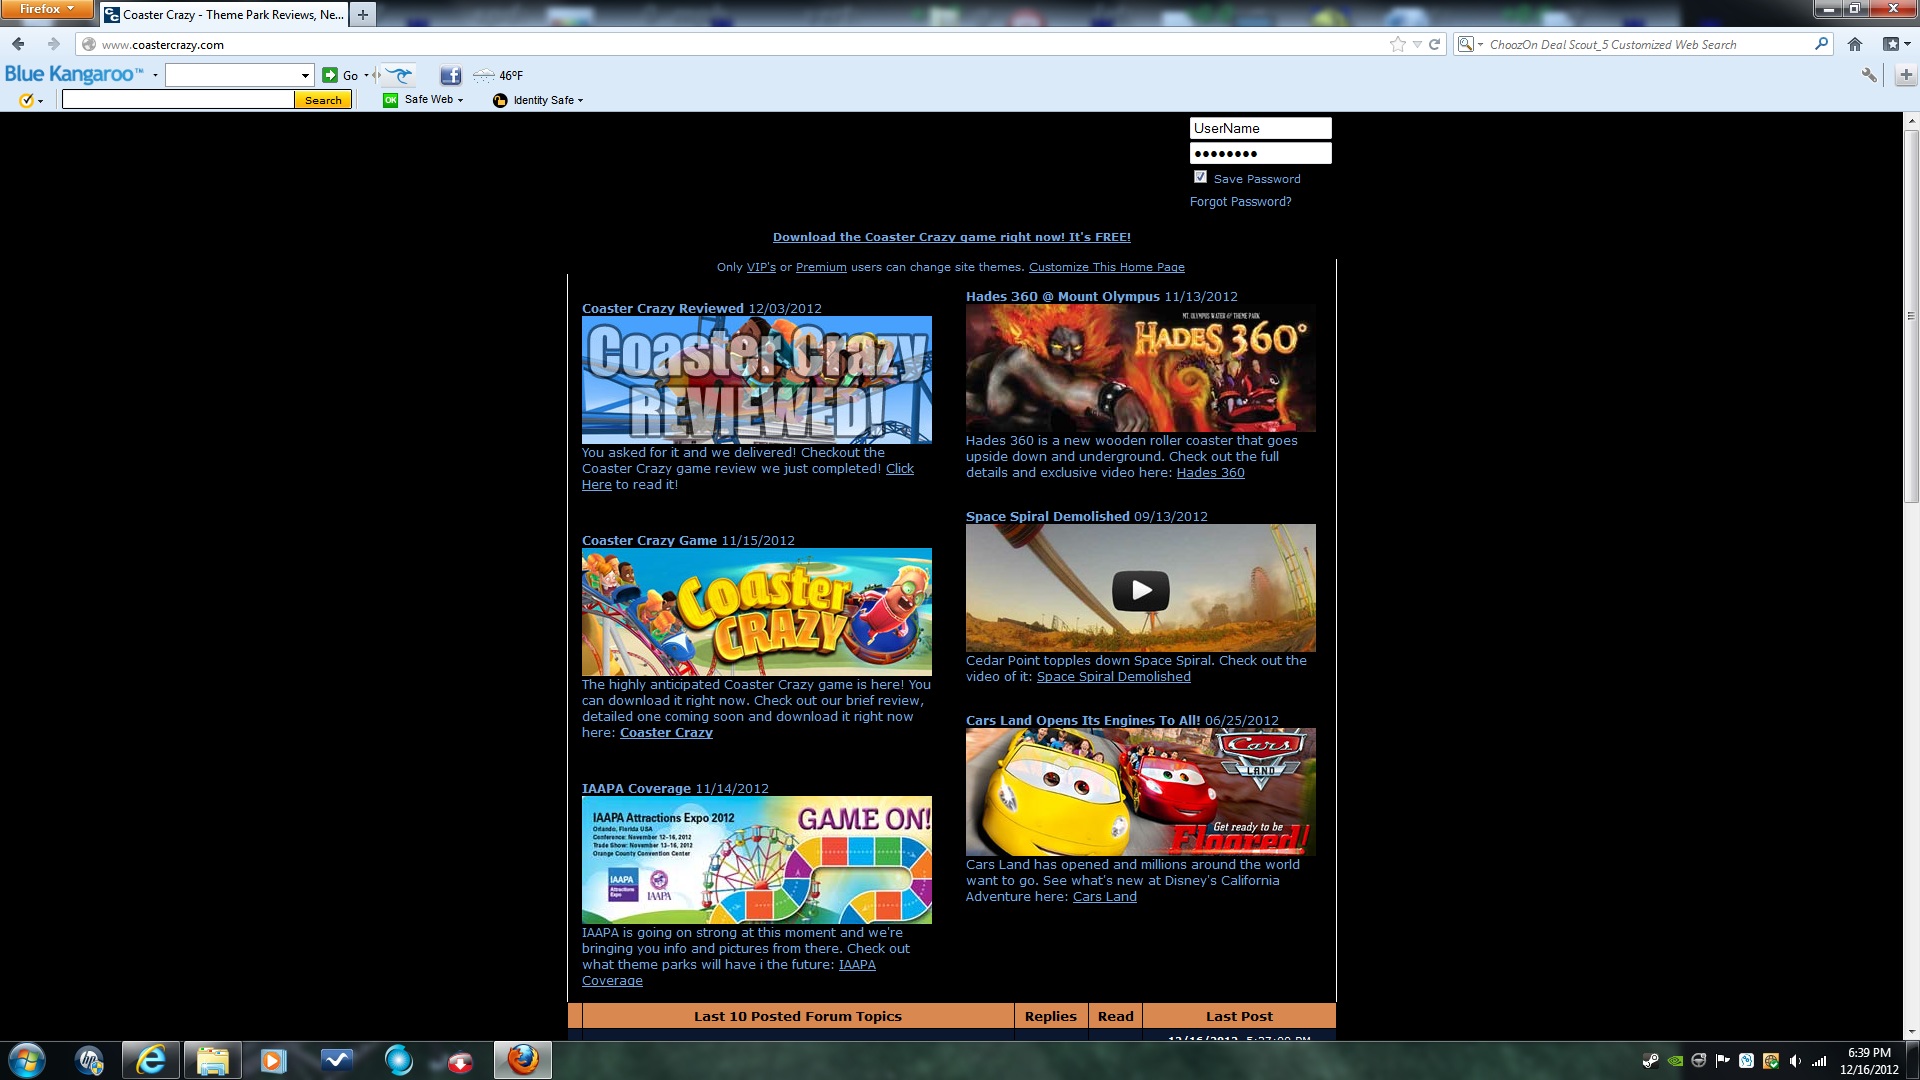Click the Forgot Password? link

(x=1240, y=202)
